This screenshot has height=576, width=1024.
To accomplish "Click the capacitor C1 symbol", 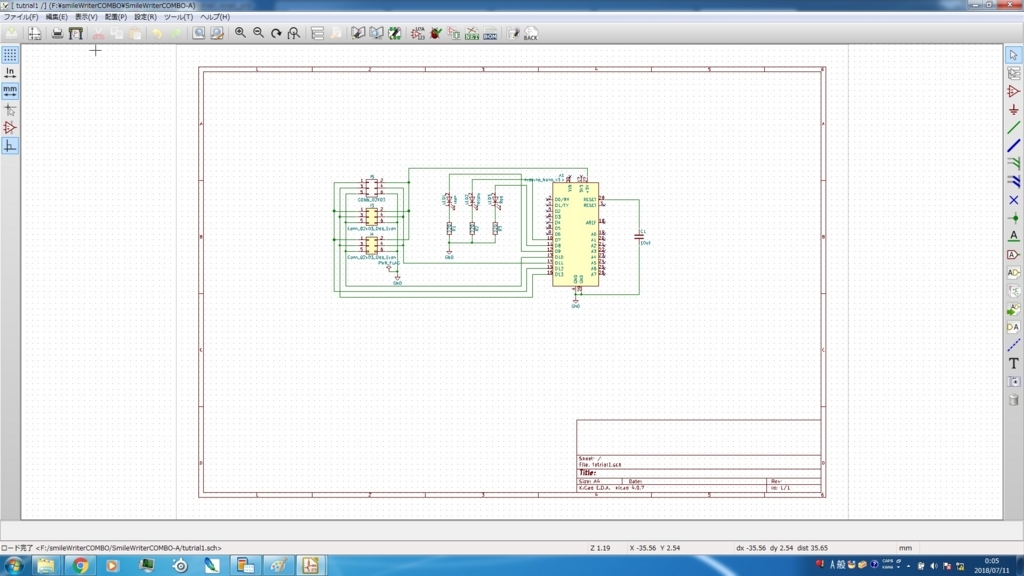I will [x=639, y=236].
